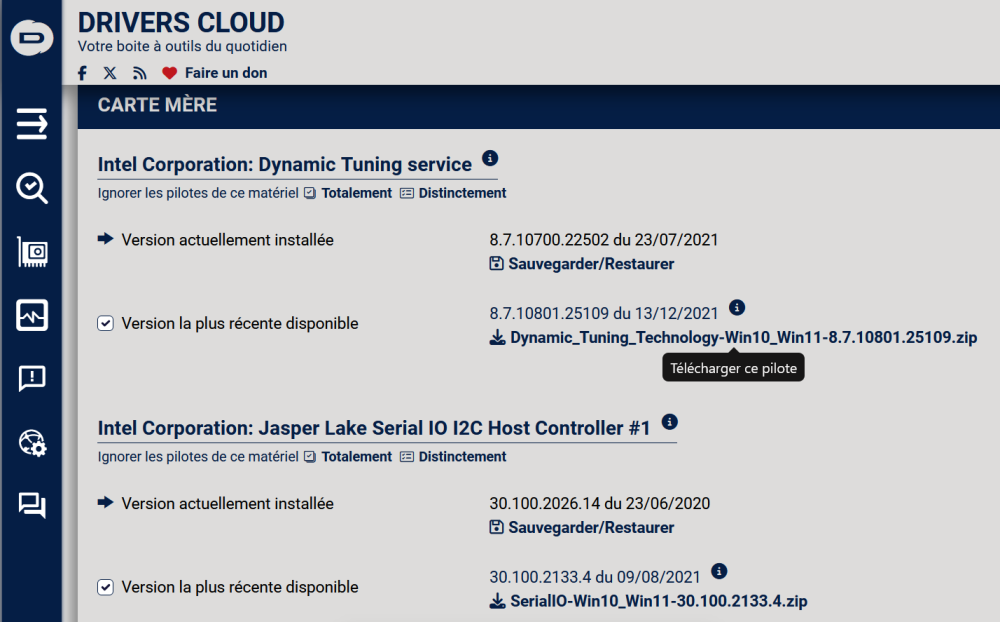Click info icon next to 8.7.10801.25109 version
Screen dimensions: 1000x622
737,307
